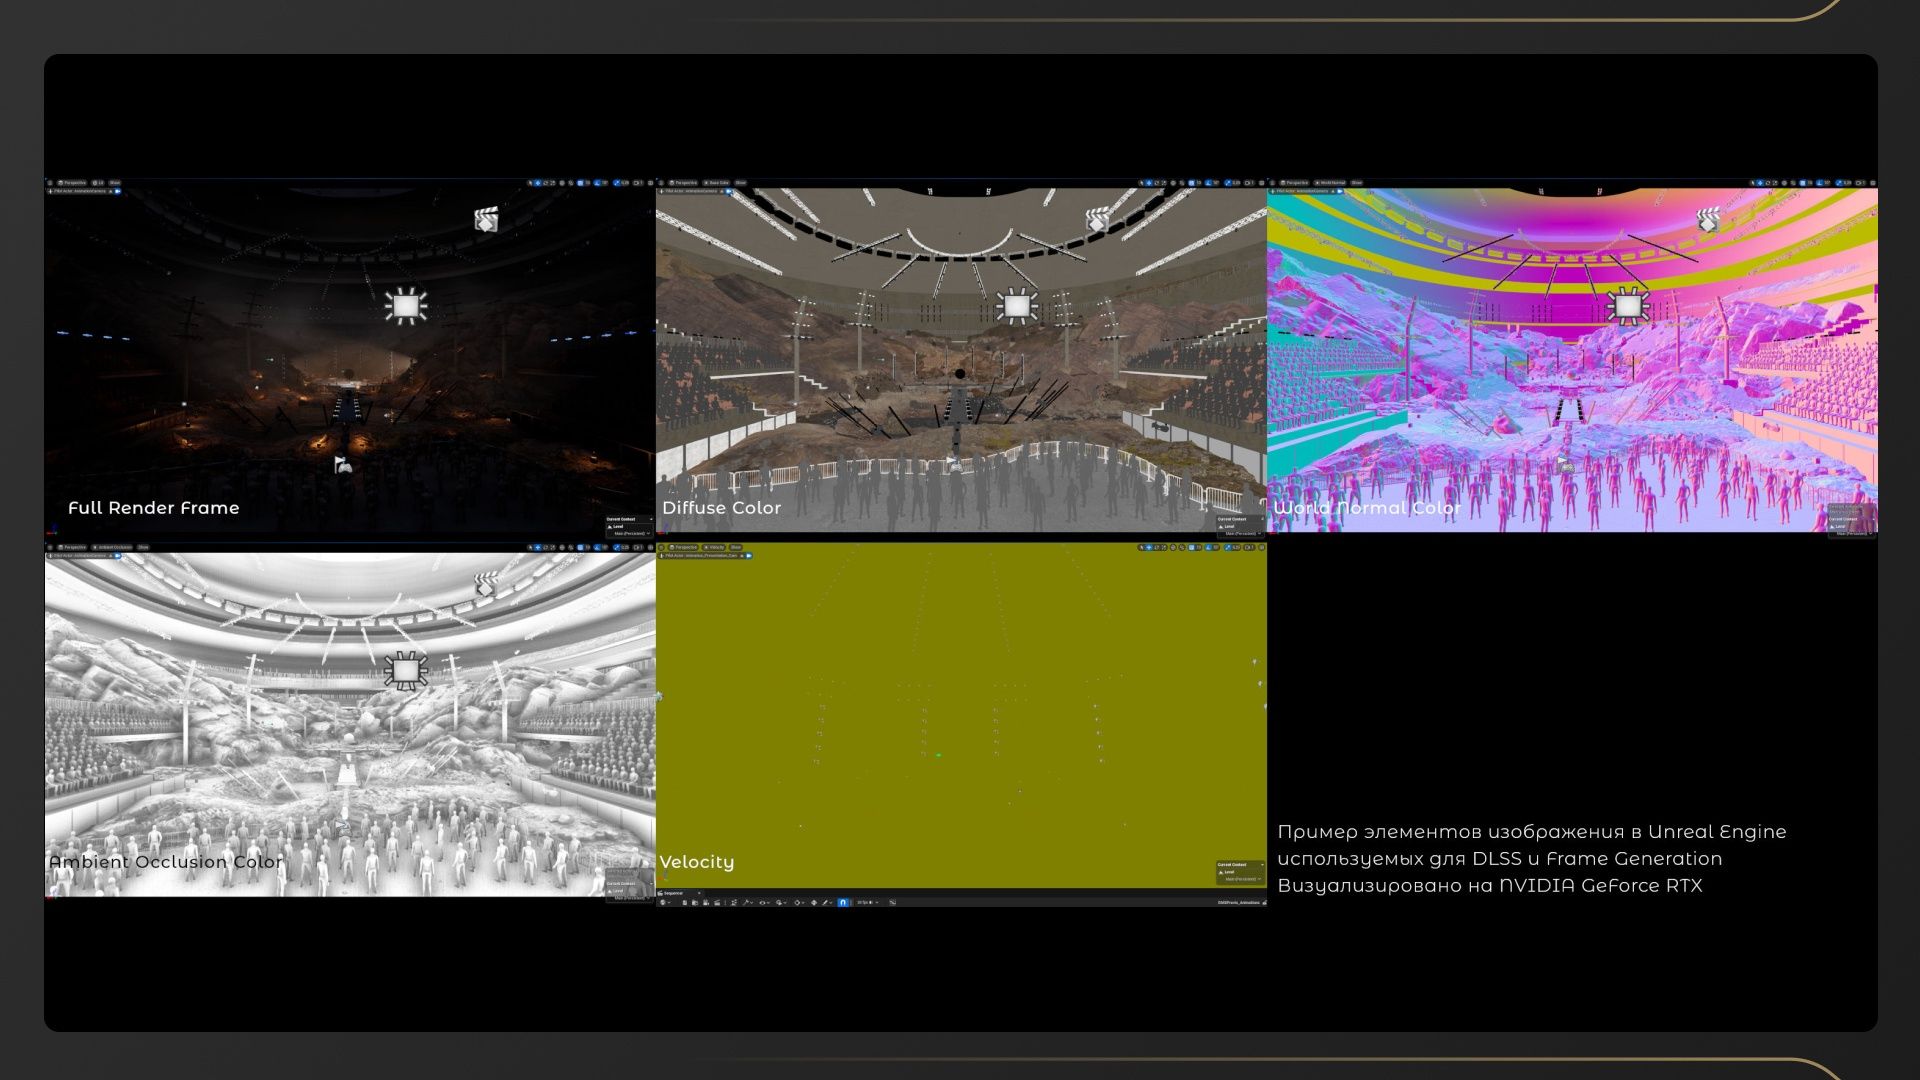1920x1080 pixels.
Task: Click the light actor icon in World Normal viewport
Action: coord(1628,306)
